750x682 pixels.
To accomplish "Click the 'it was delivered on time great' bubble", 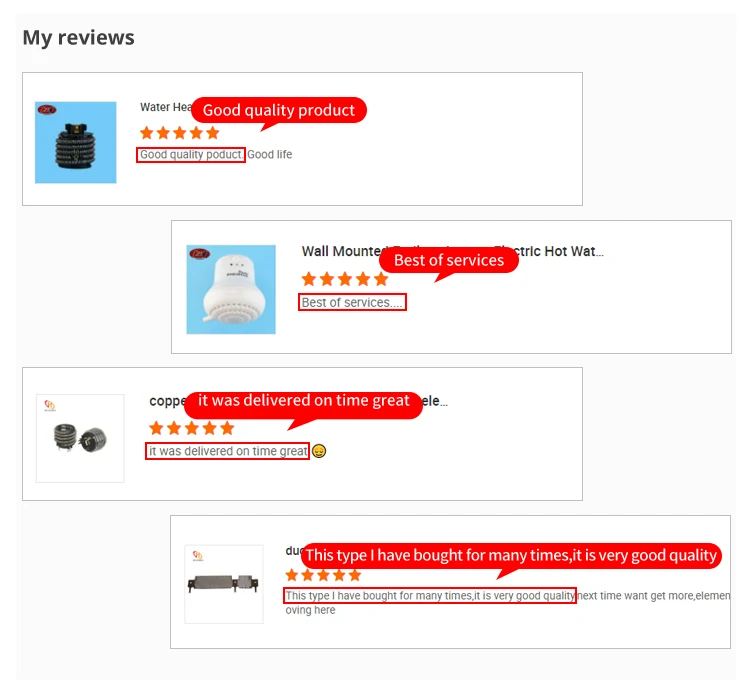I will (303, 401).
